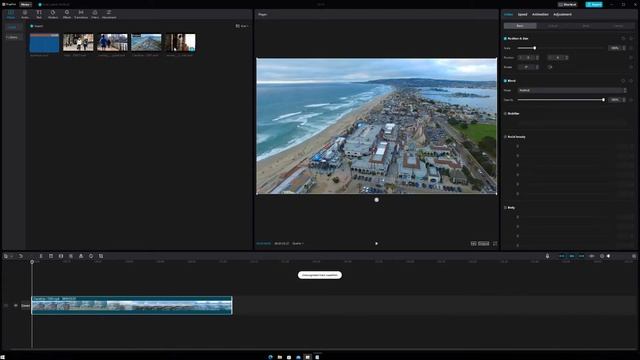640x360 pixels.
Task: Toggle the Position & Size checkbox
Action: point(505,38)
